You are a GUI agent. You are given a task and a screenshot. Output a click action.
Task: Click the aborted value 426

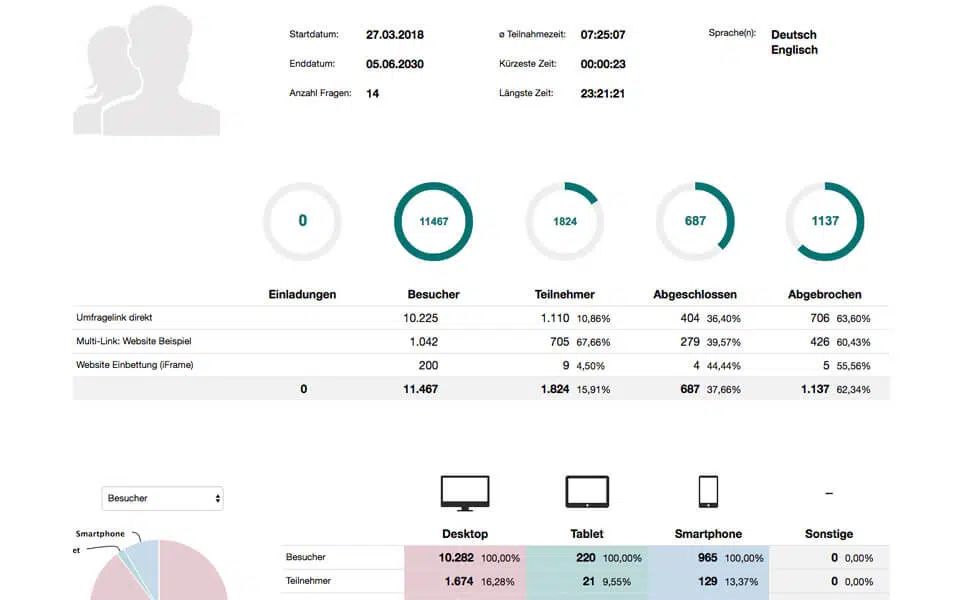[820, 342]
